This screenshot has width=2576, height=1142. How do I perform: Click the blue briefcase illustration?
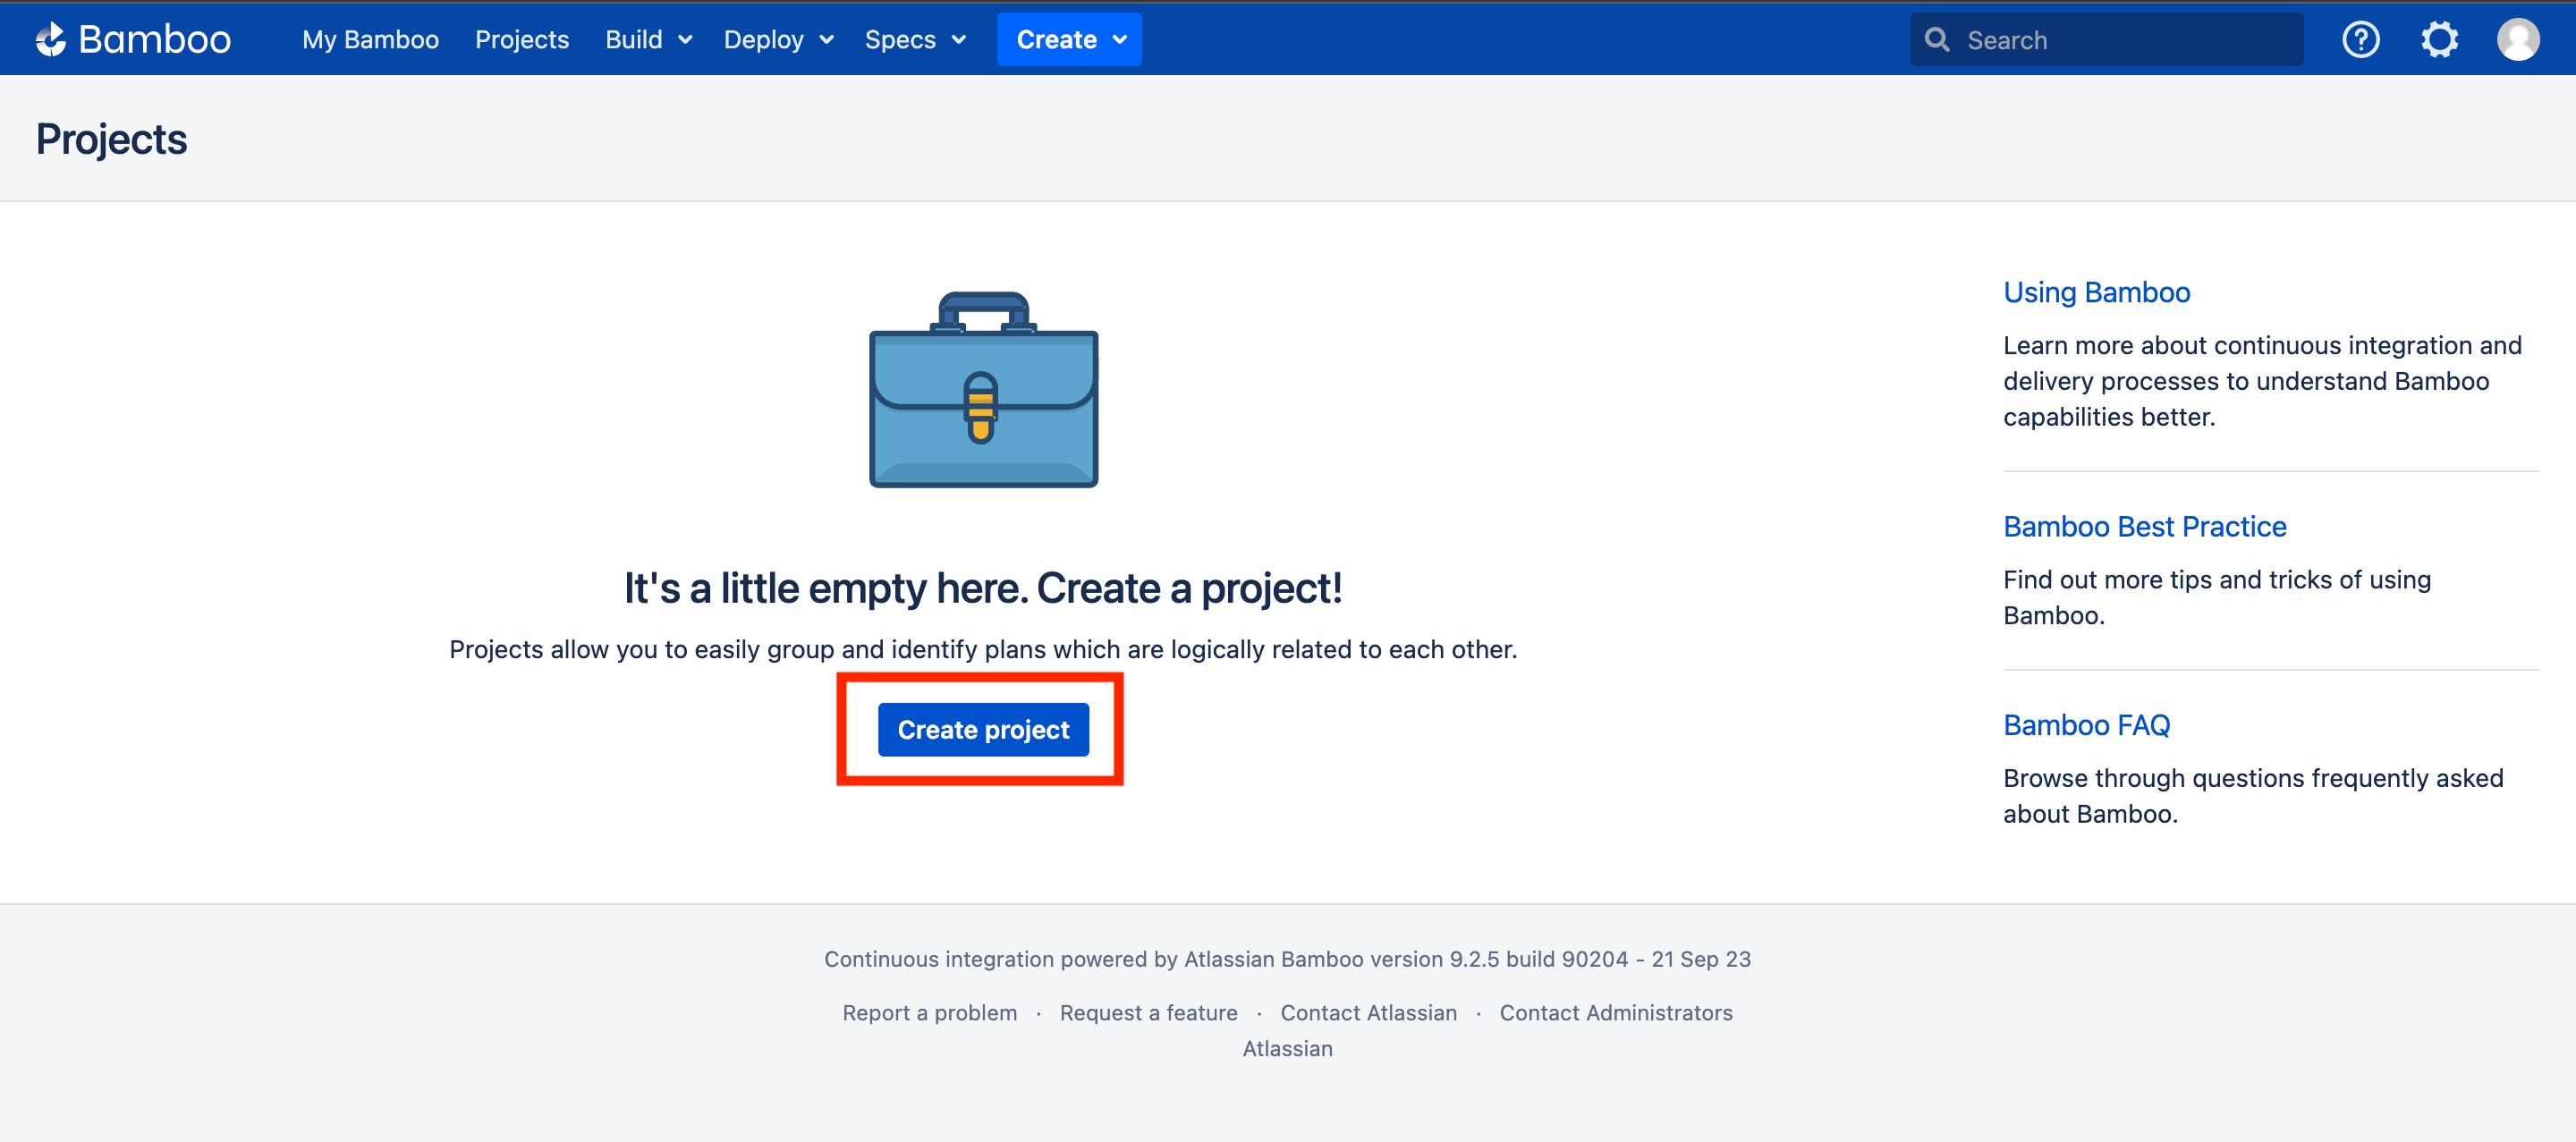pos(983,390)
